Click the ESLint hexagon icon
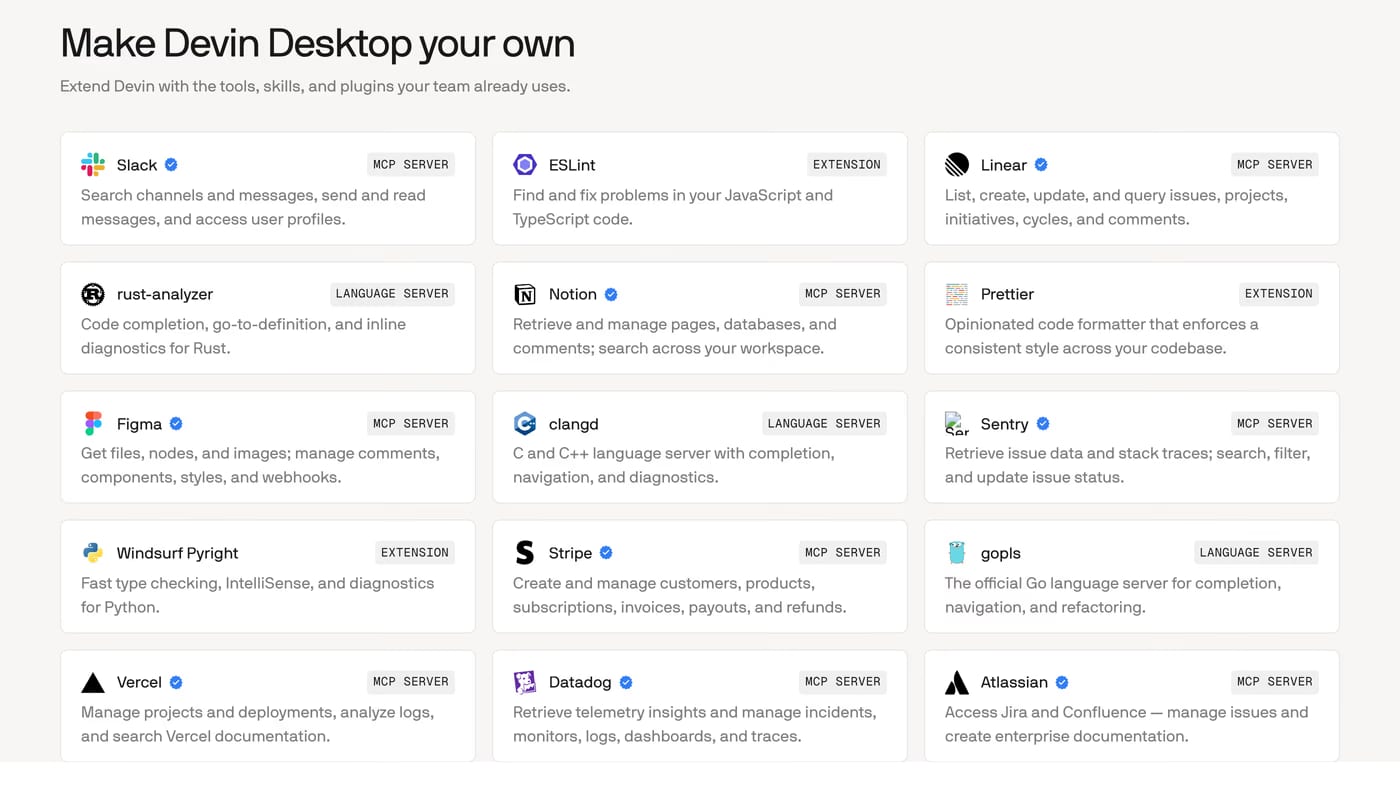The height and width of the screenshot is (790, 1400). click(x=525, y=165)
